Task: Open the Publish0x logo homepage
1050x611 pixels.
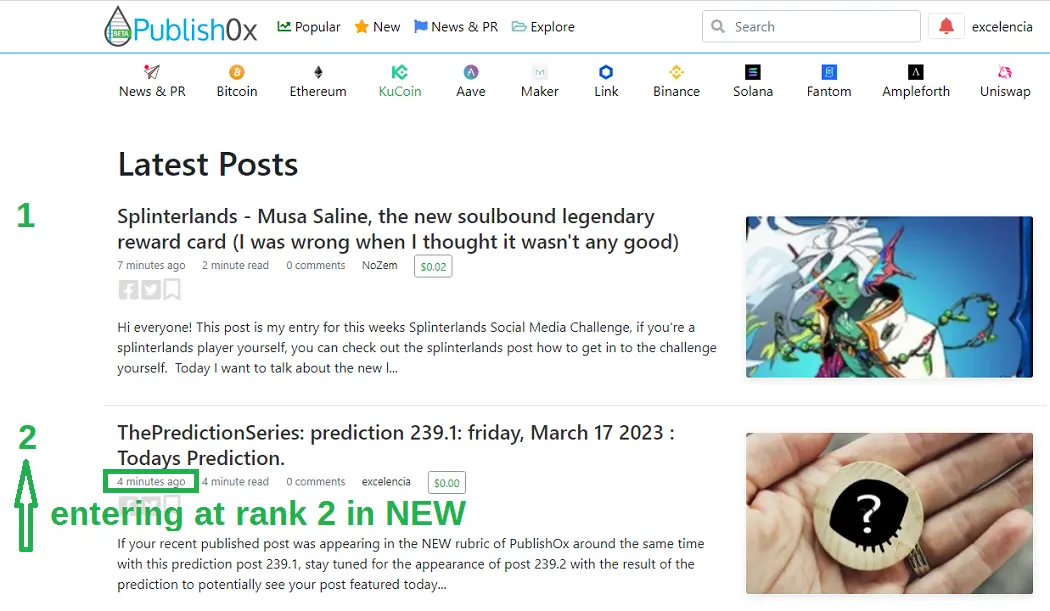Action: [x=181, y=27]
